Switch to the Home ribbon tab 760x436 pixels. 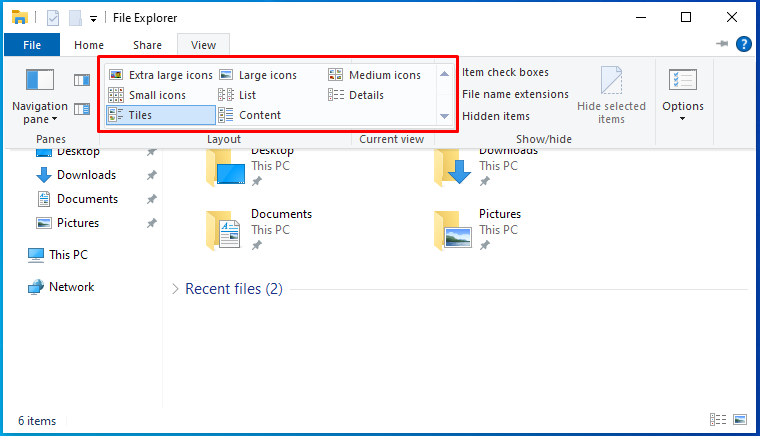[89, 45]
